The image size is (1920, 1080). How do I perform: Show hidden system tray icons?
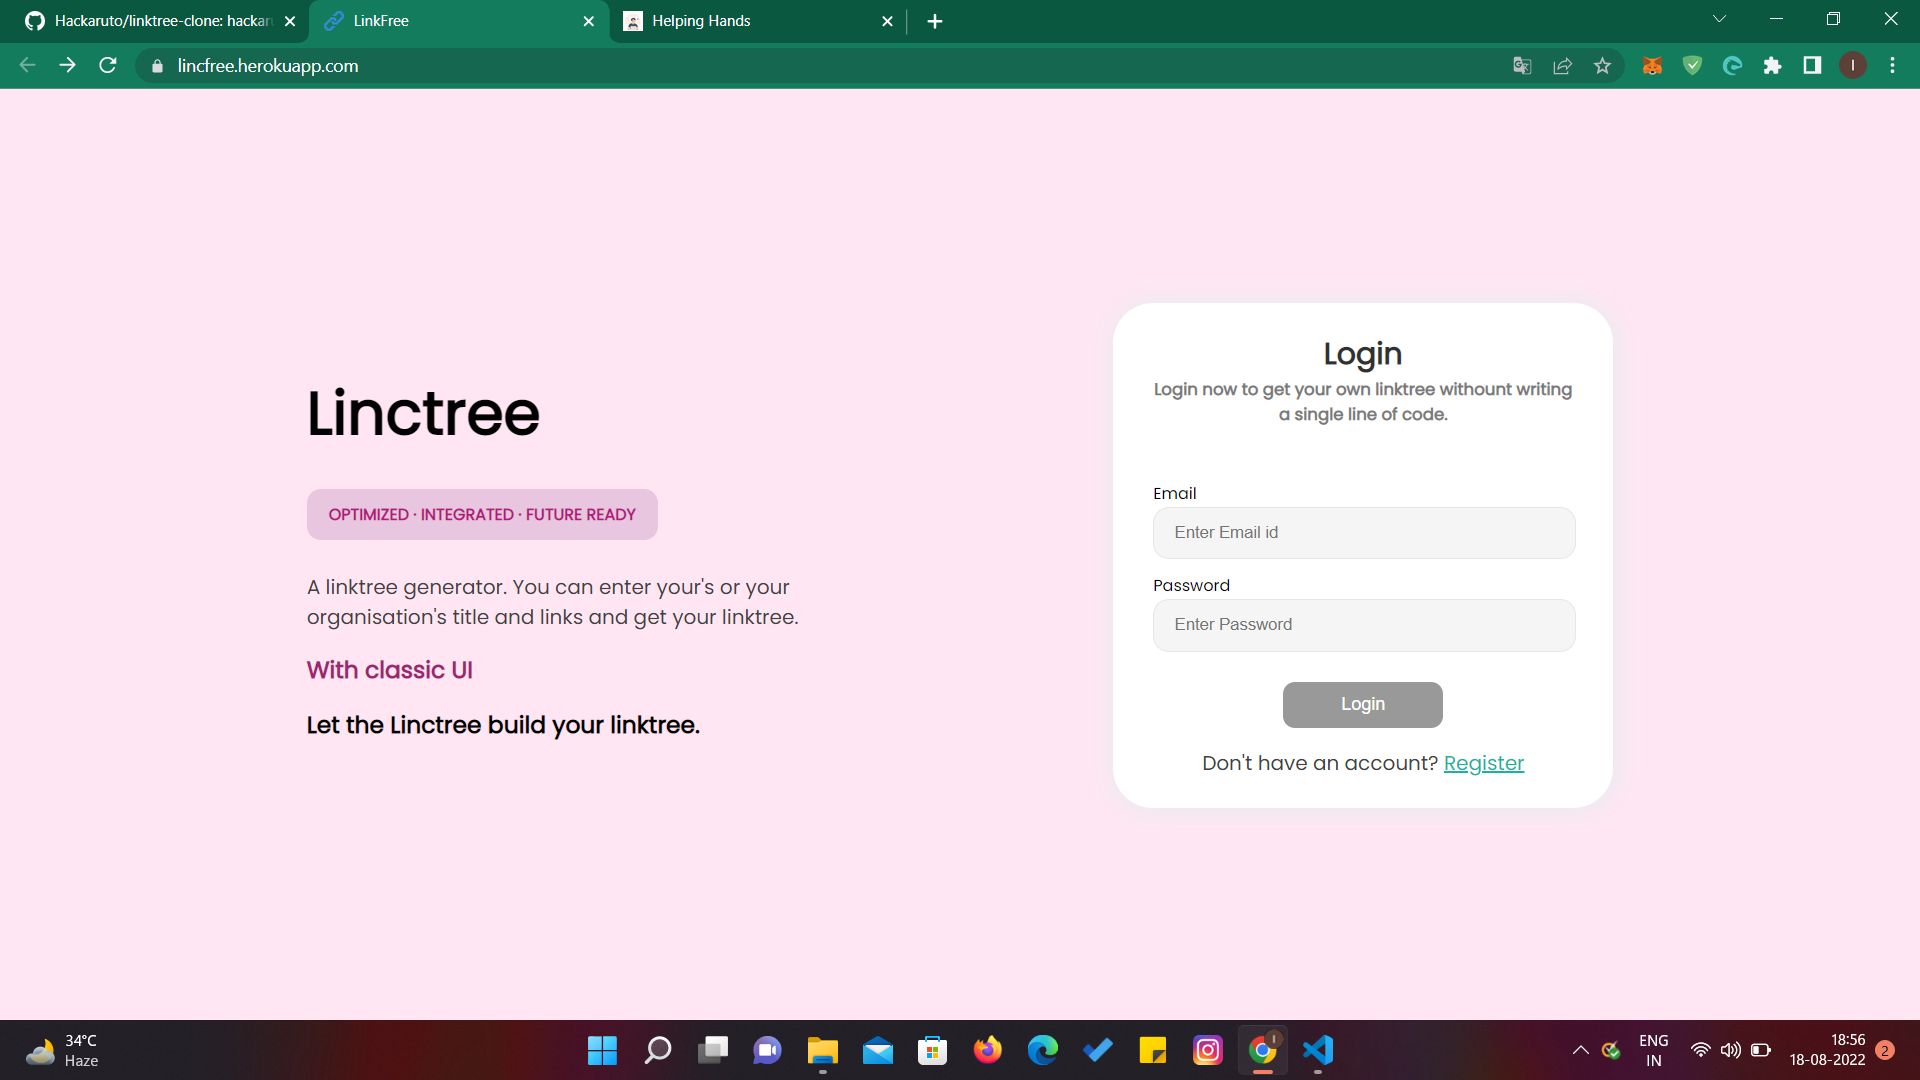click(x=1580, y=1050)
